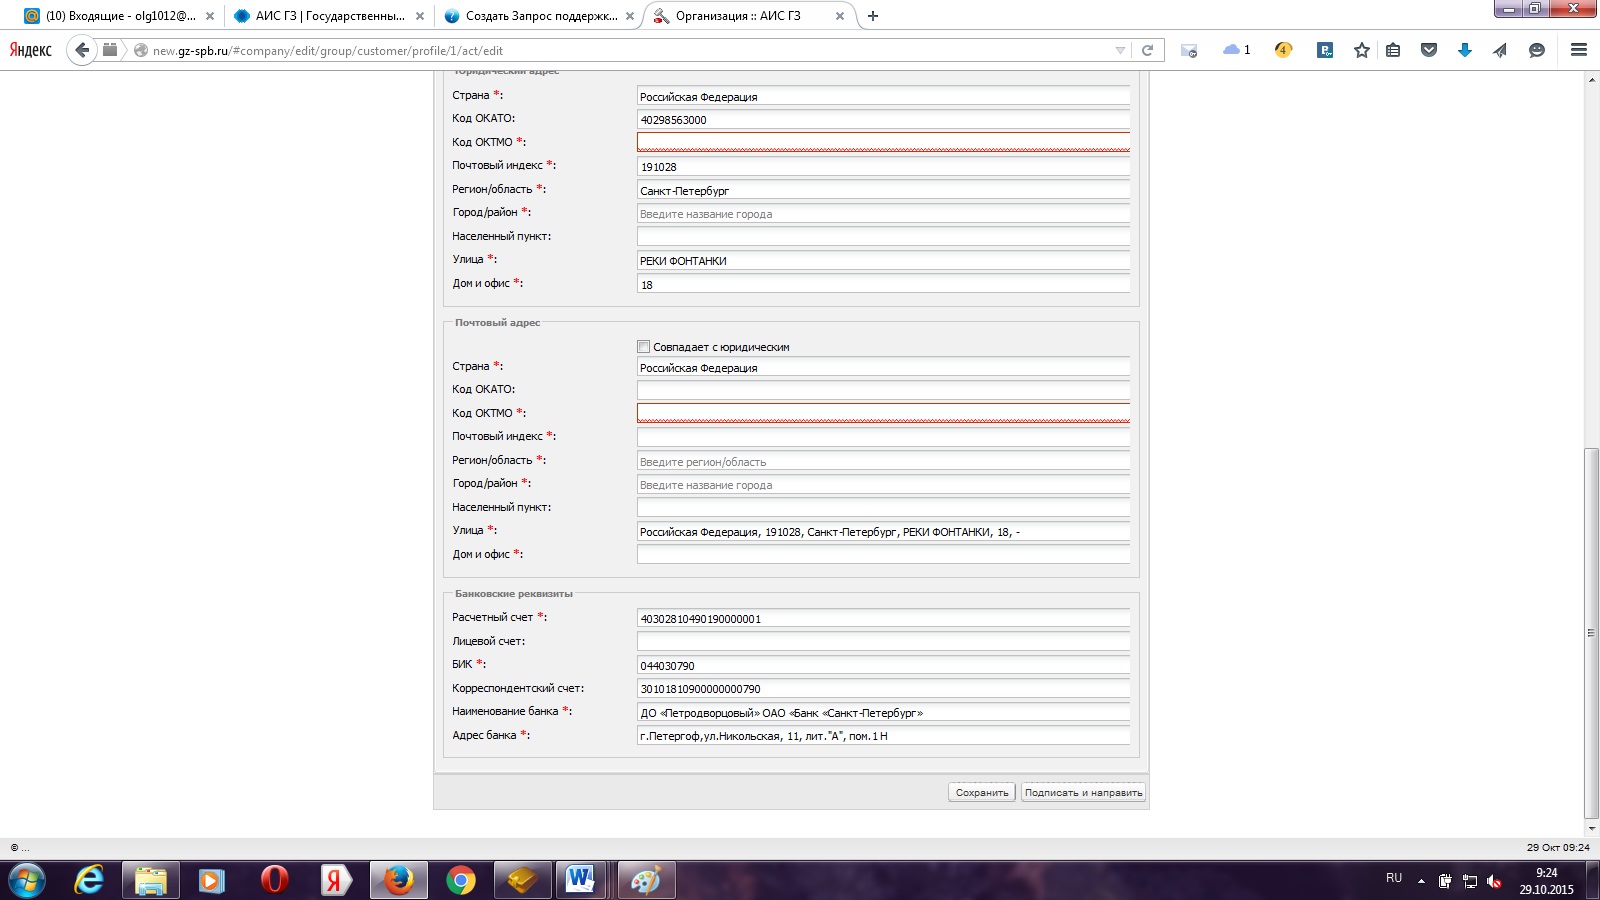Switch to 'АИС ГЗ | Государственны...' tab
The width and height of the screenshot is (1600, 900).
(329, 16)
